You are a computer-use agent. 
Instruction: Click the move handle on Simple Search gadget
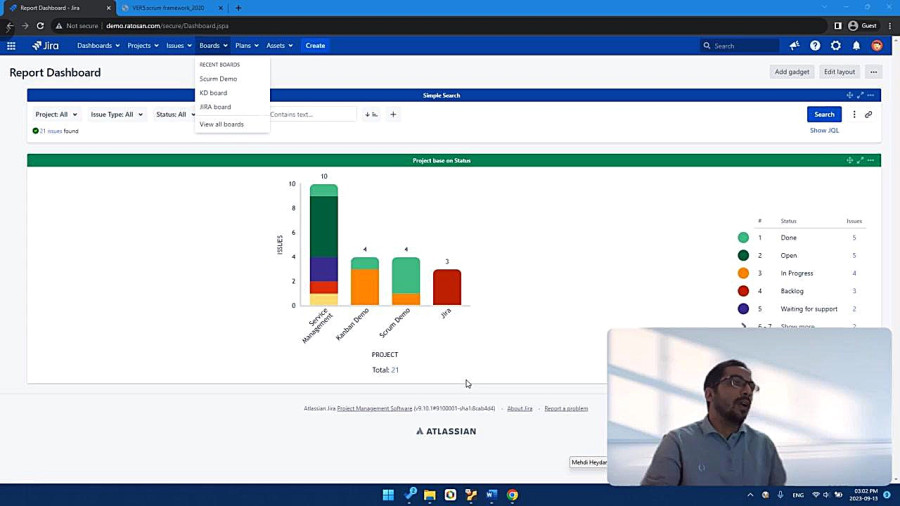(849, 95)
